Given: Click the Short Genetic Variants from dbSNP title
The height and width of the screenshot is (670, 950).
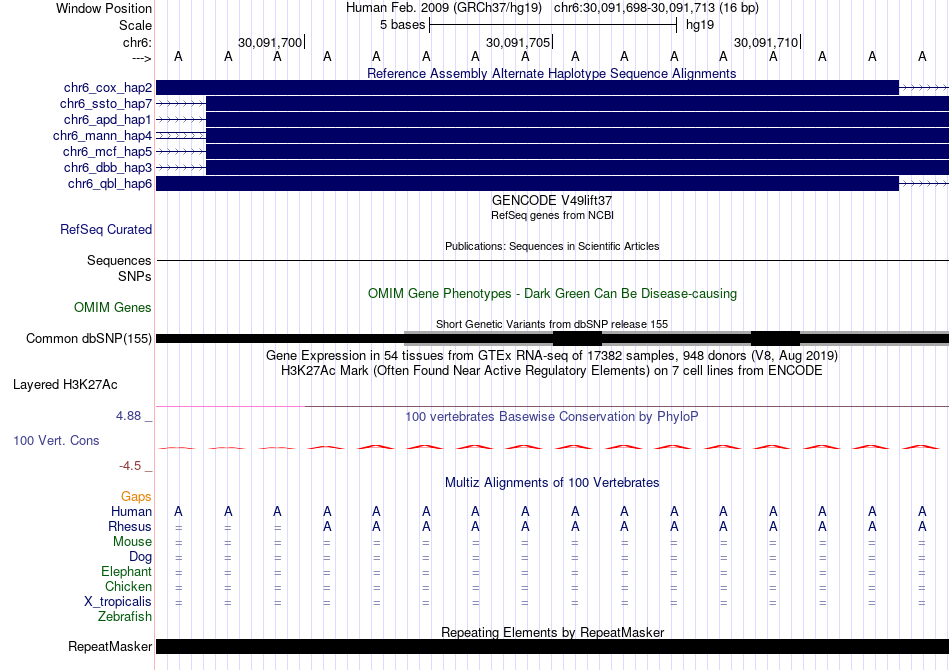Looking at the screenshot, I should (552, 324).
